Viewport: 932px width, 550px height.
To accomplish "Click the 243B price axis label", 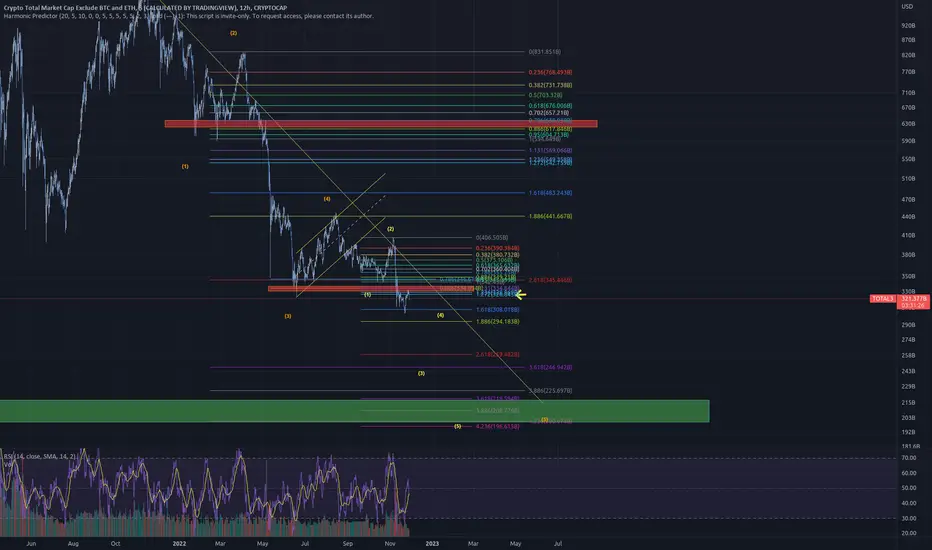I will 908,372.
